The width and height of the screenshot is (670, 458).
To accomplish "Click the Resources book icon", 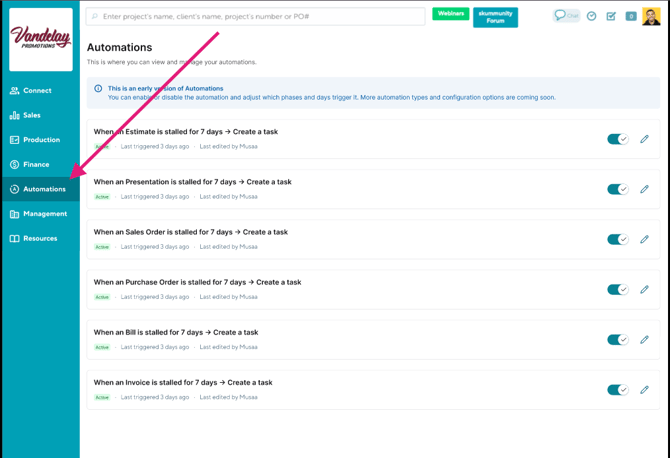I will tap(15, 238).
